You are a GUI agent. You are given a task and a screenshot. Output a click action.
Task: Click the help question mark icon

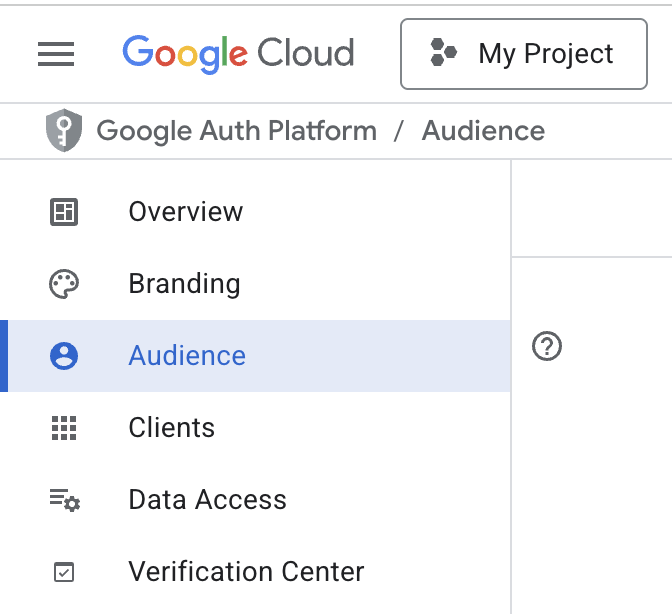point(546,346)
